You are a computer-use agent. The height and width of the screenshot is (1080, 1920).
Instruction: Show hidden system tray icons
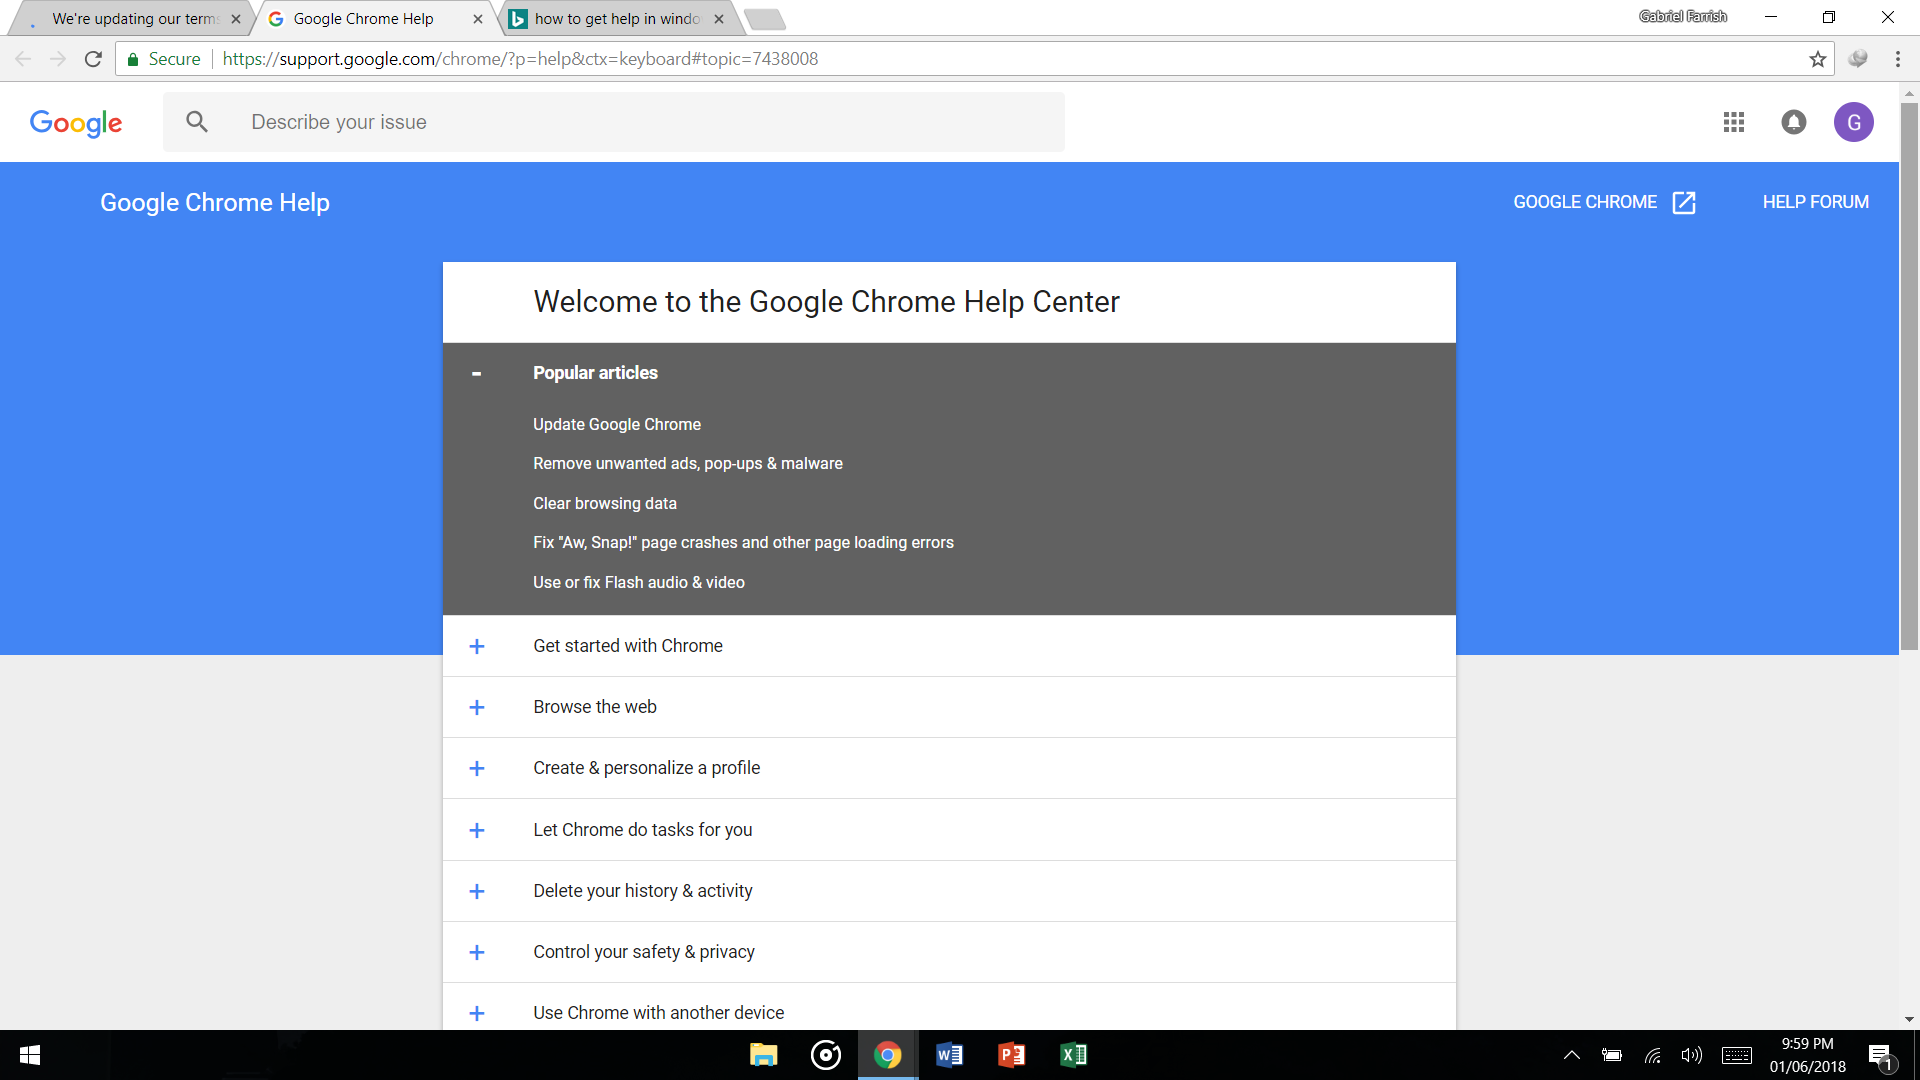[x=1572, y=1055]
